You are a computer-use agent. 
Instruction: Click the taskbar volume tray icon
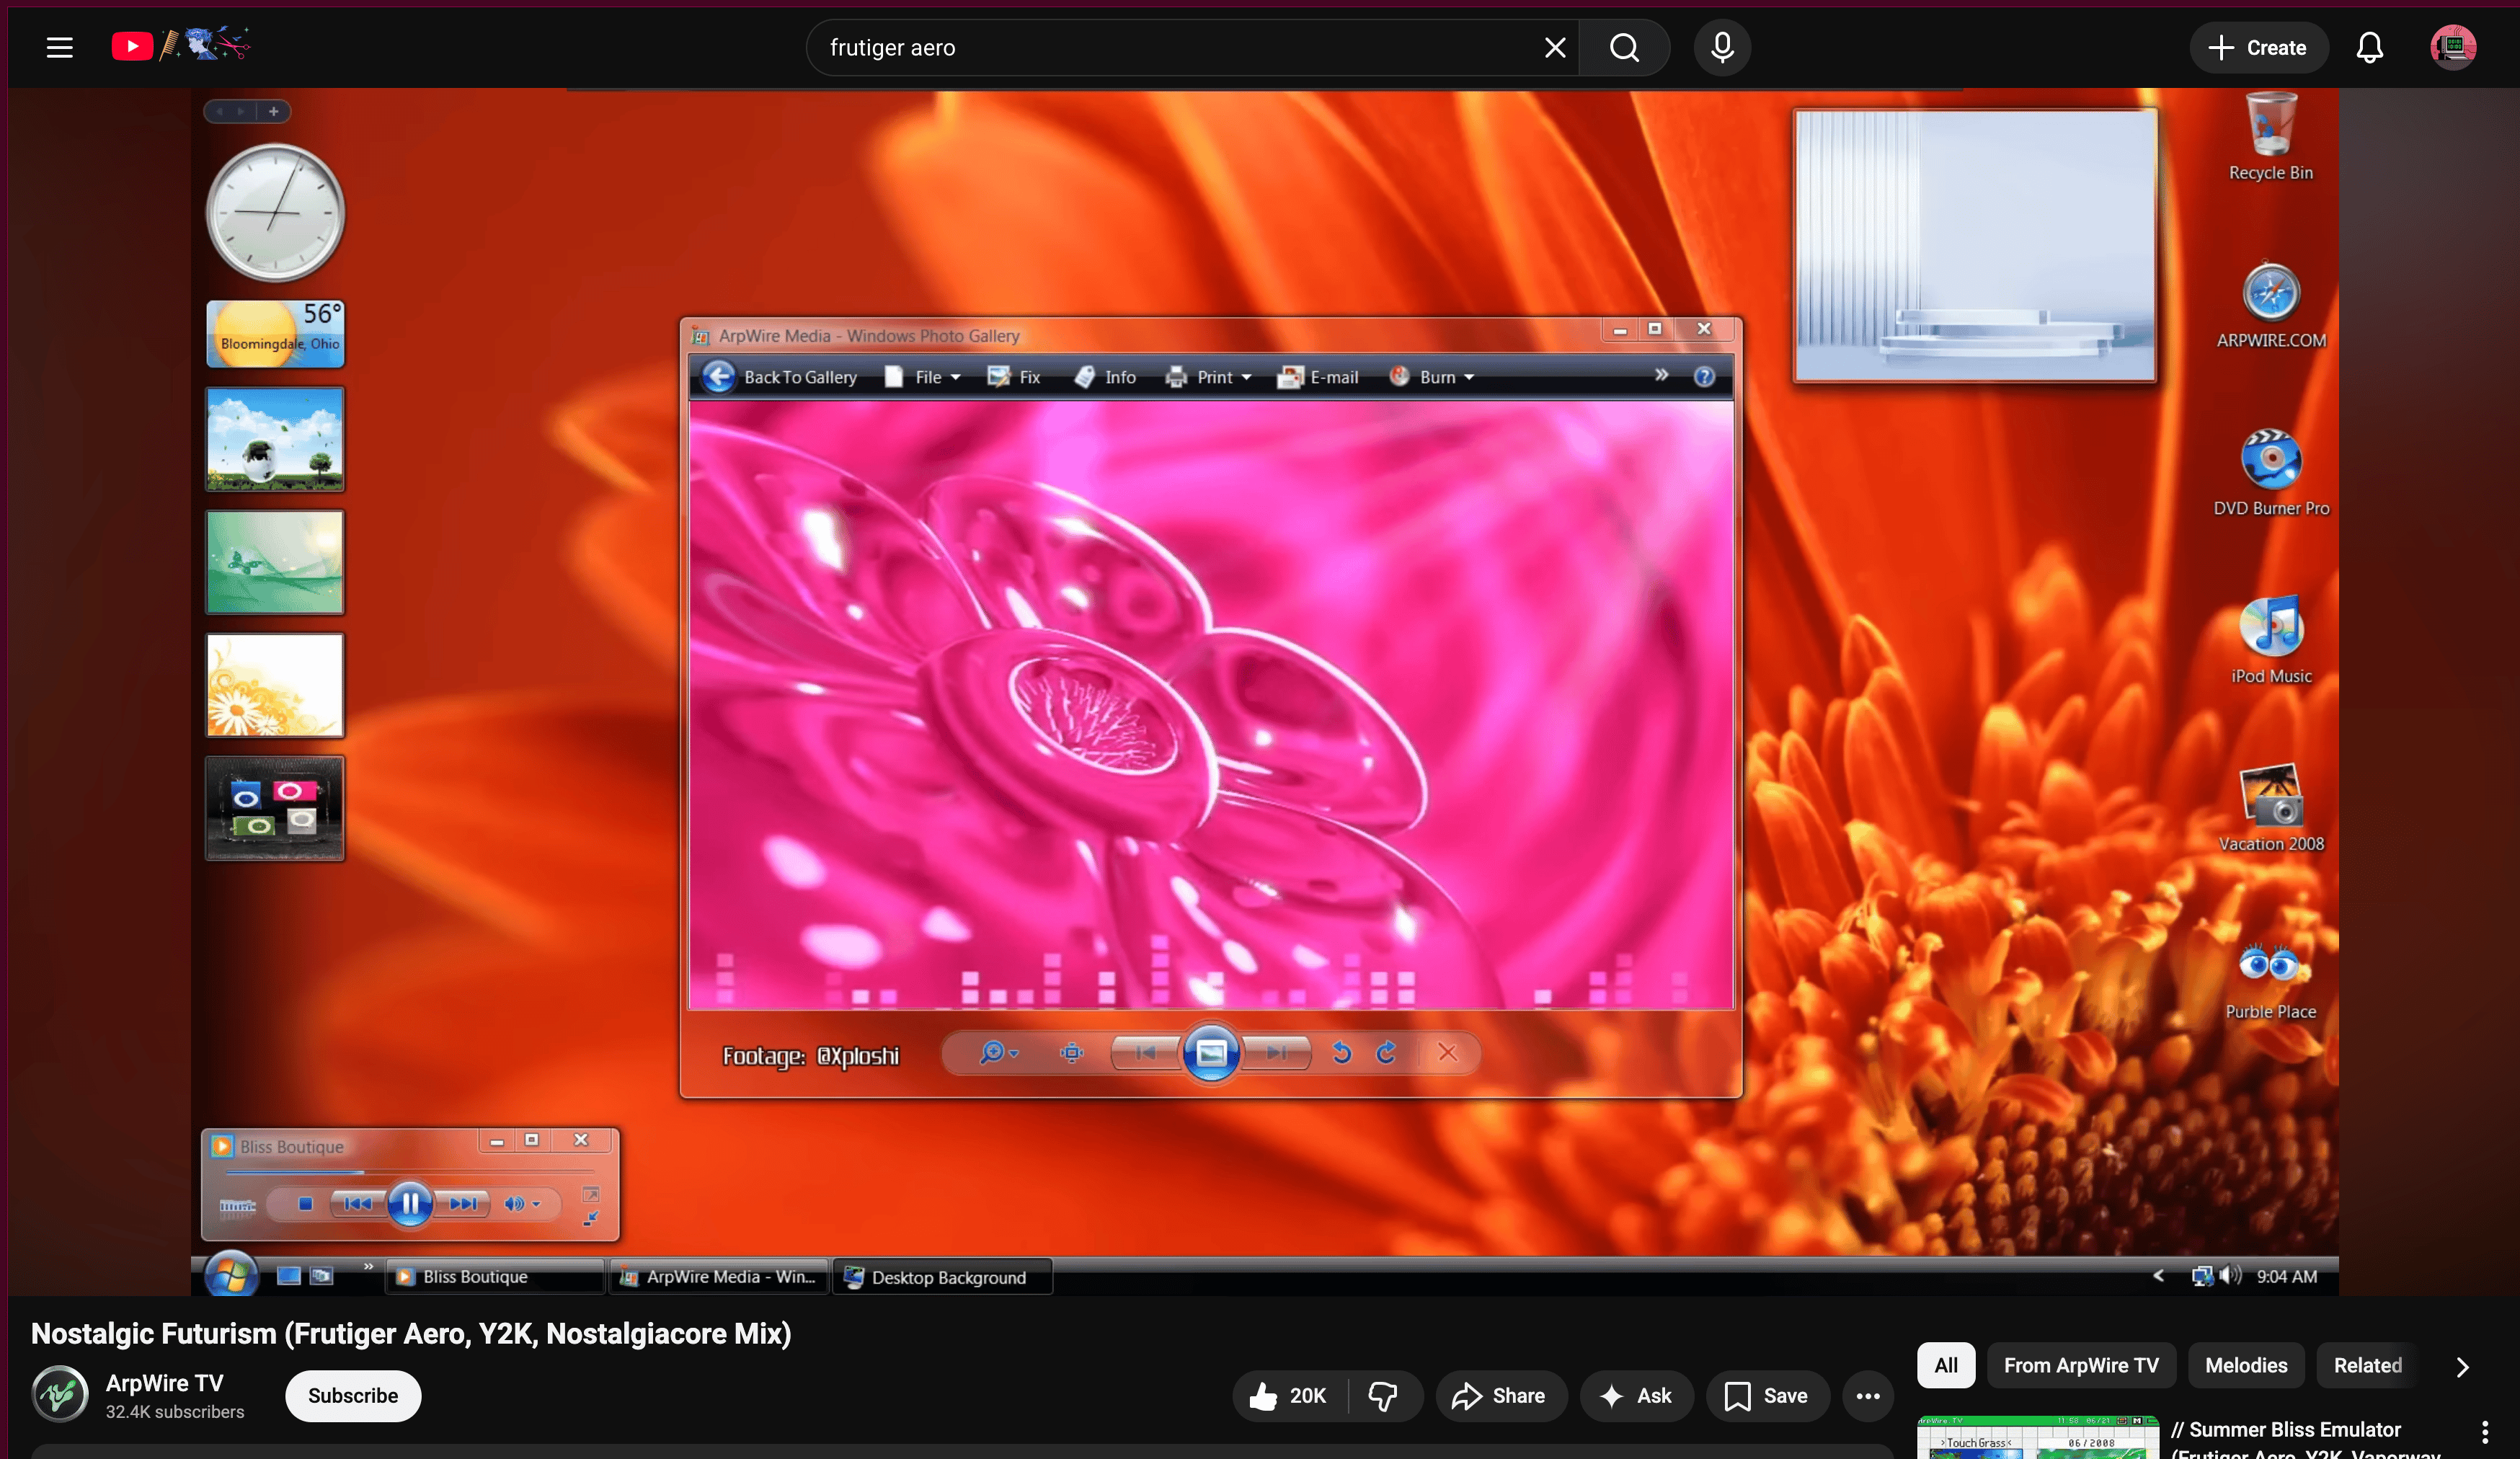tap(2230, 1276)
